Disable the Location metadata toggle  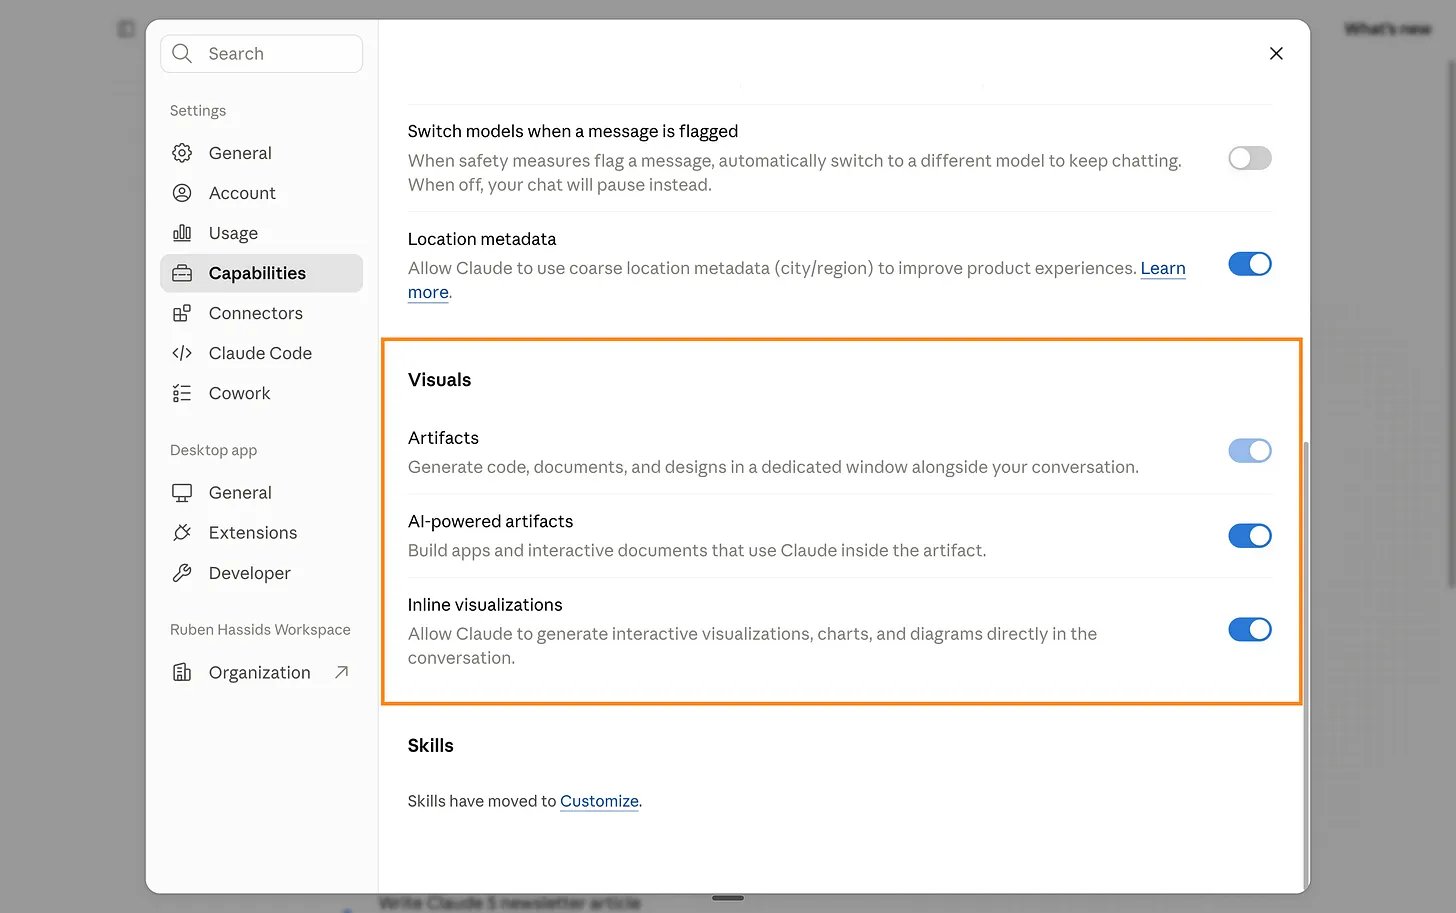pos(1250,264)
